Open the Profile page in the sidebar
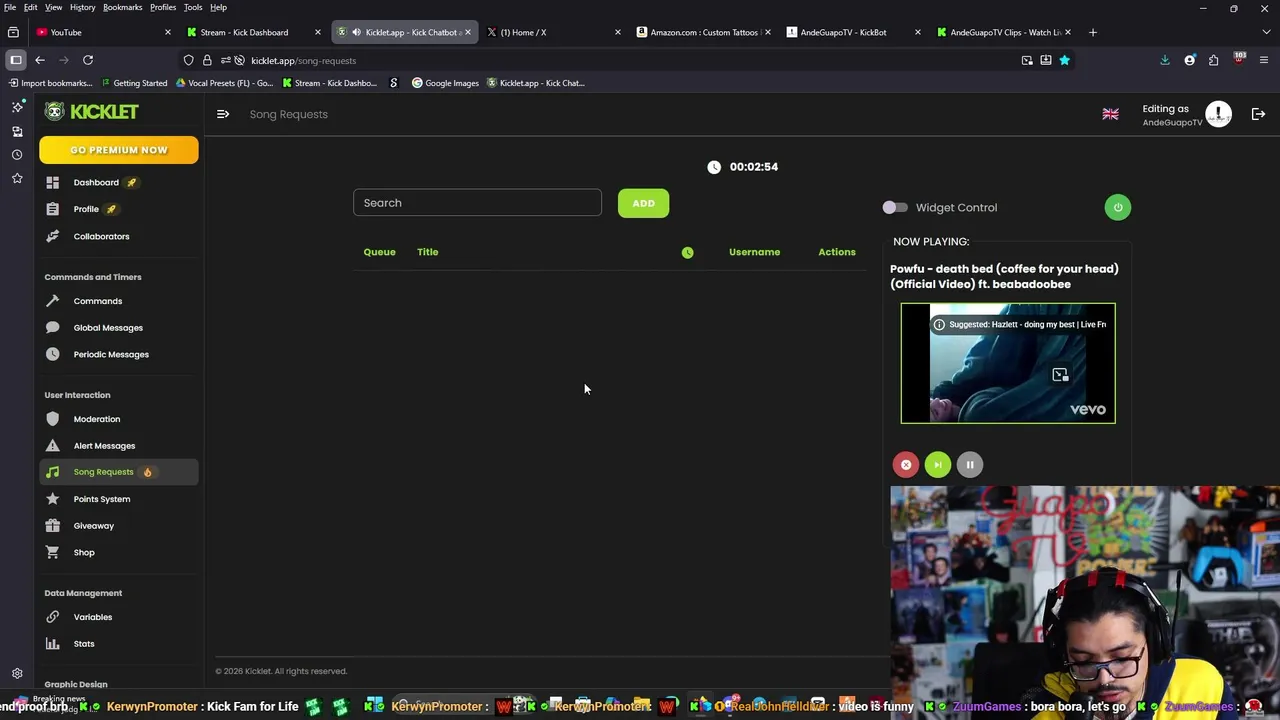The width and height of the screenshot is (1280, 720). (x=118, y=209)
